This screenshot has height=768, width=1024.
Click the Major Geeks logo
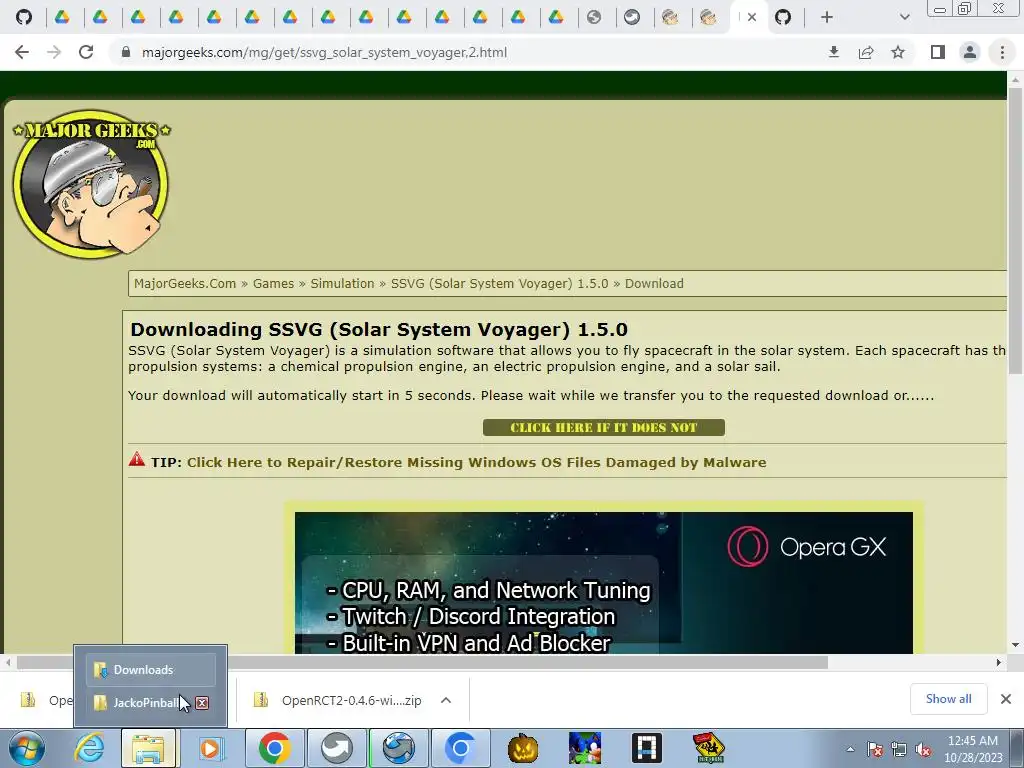click(91, 184)
